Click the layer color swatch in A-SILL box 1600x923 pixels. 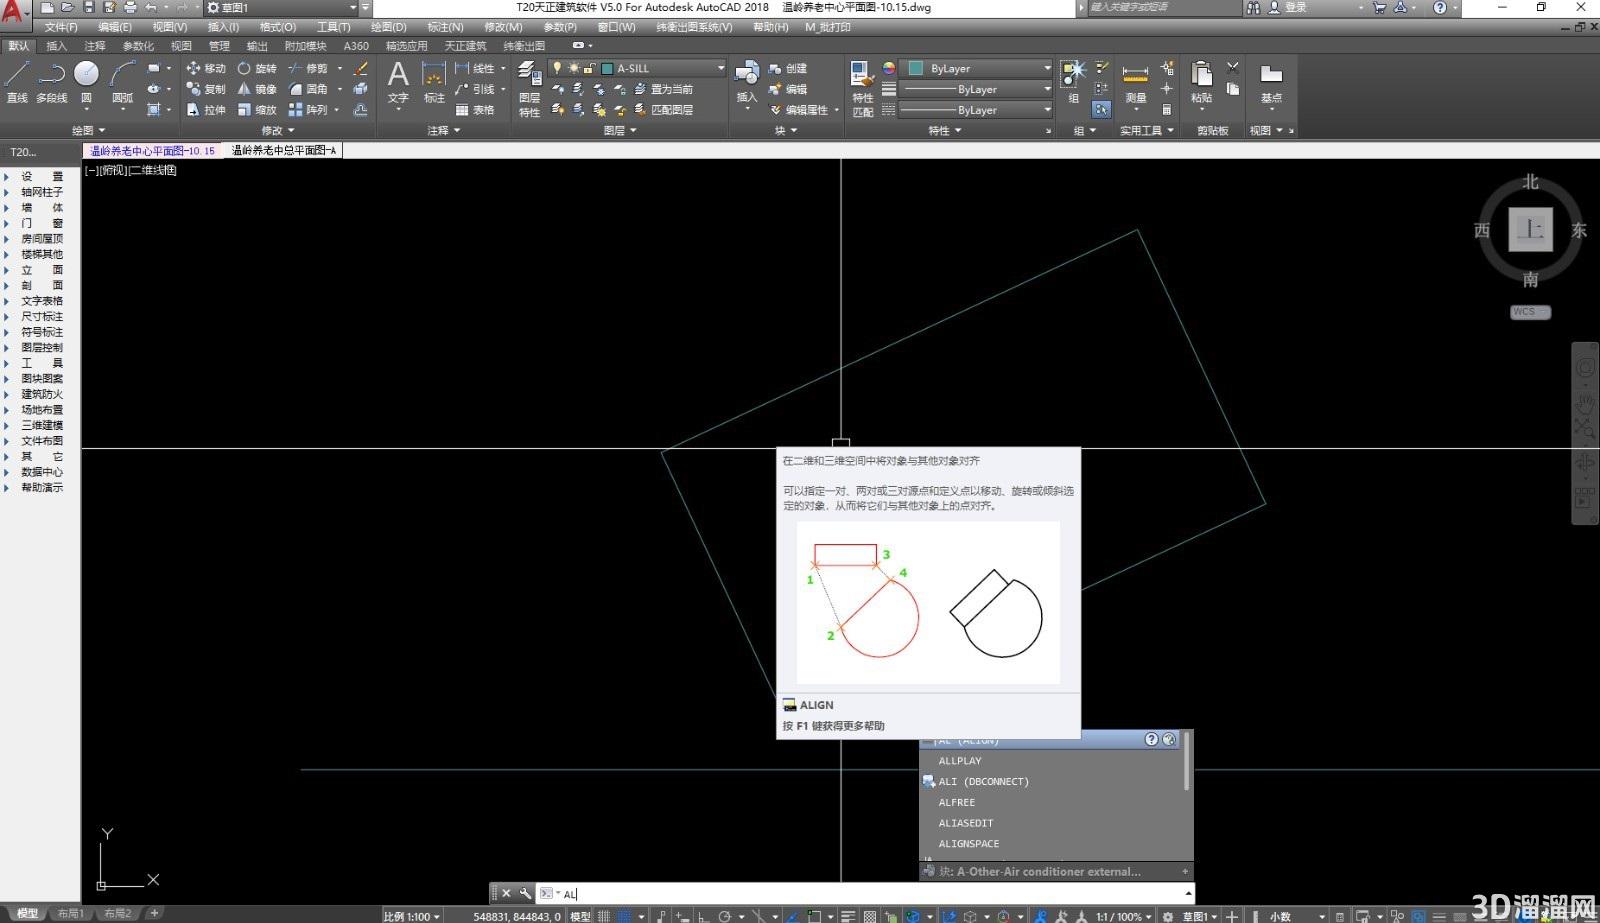(607, 68)
